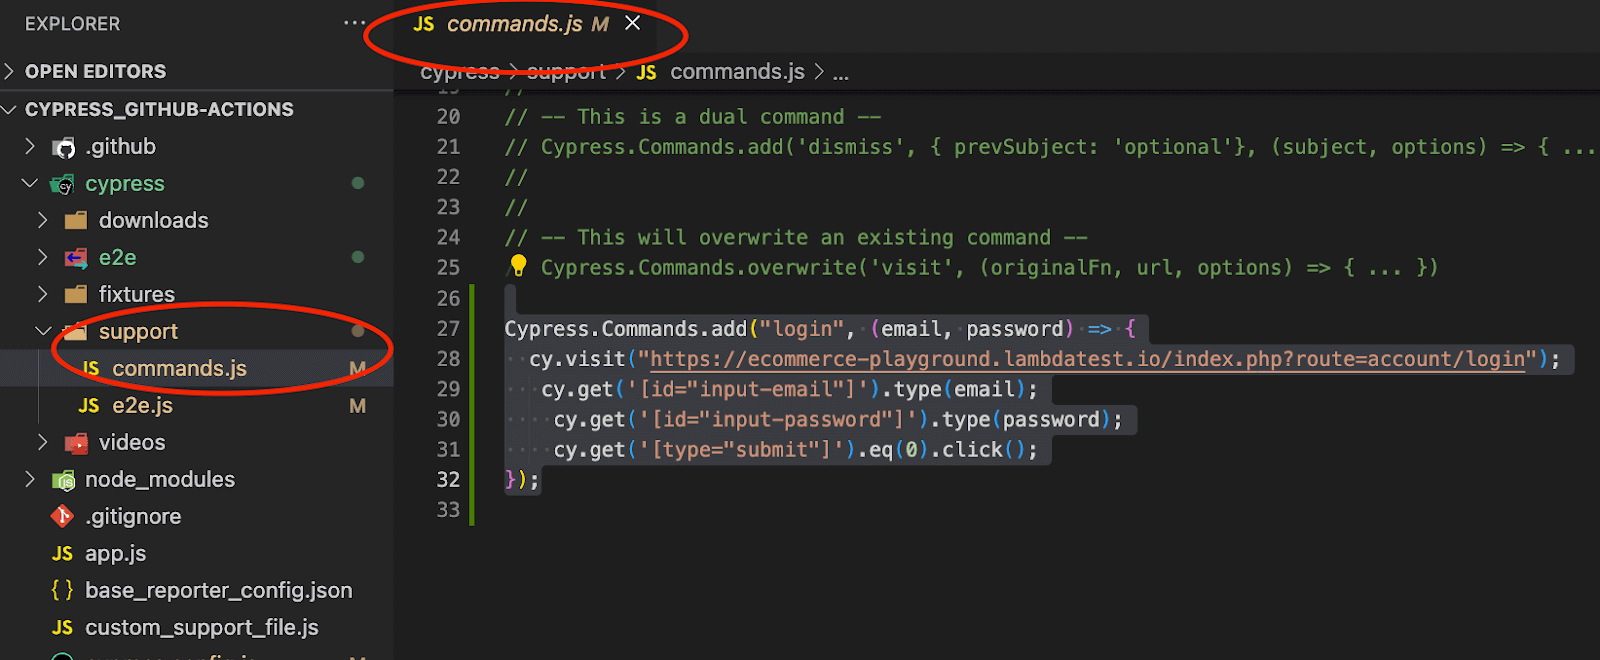Open base_reporter_config.json file
This screenshot has width=1600, height=660.
219,590
